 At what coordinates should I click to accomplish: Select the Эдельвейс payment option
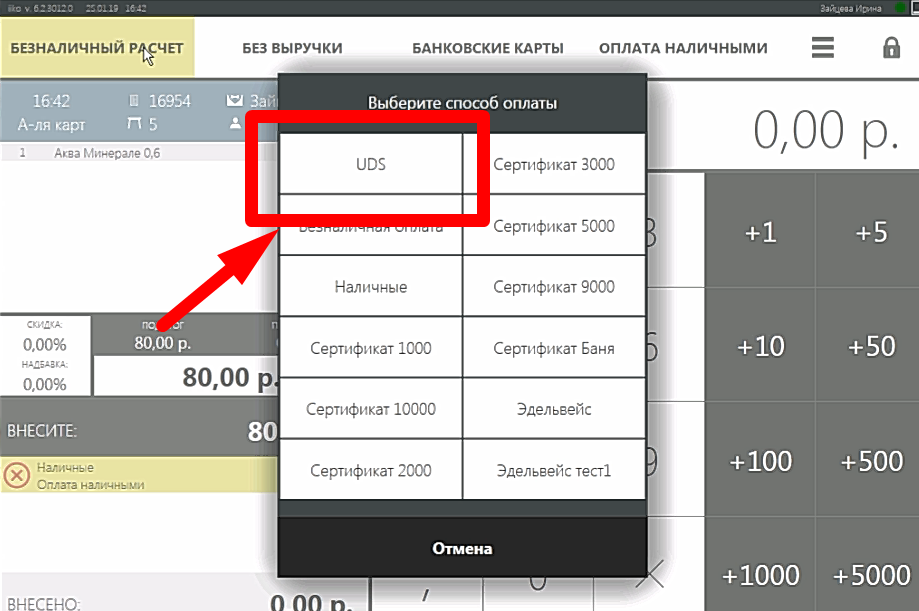tap(554, 408)
